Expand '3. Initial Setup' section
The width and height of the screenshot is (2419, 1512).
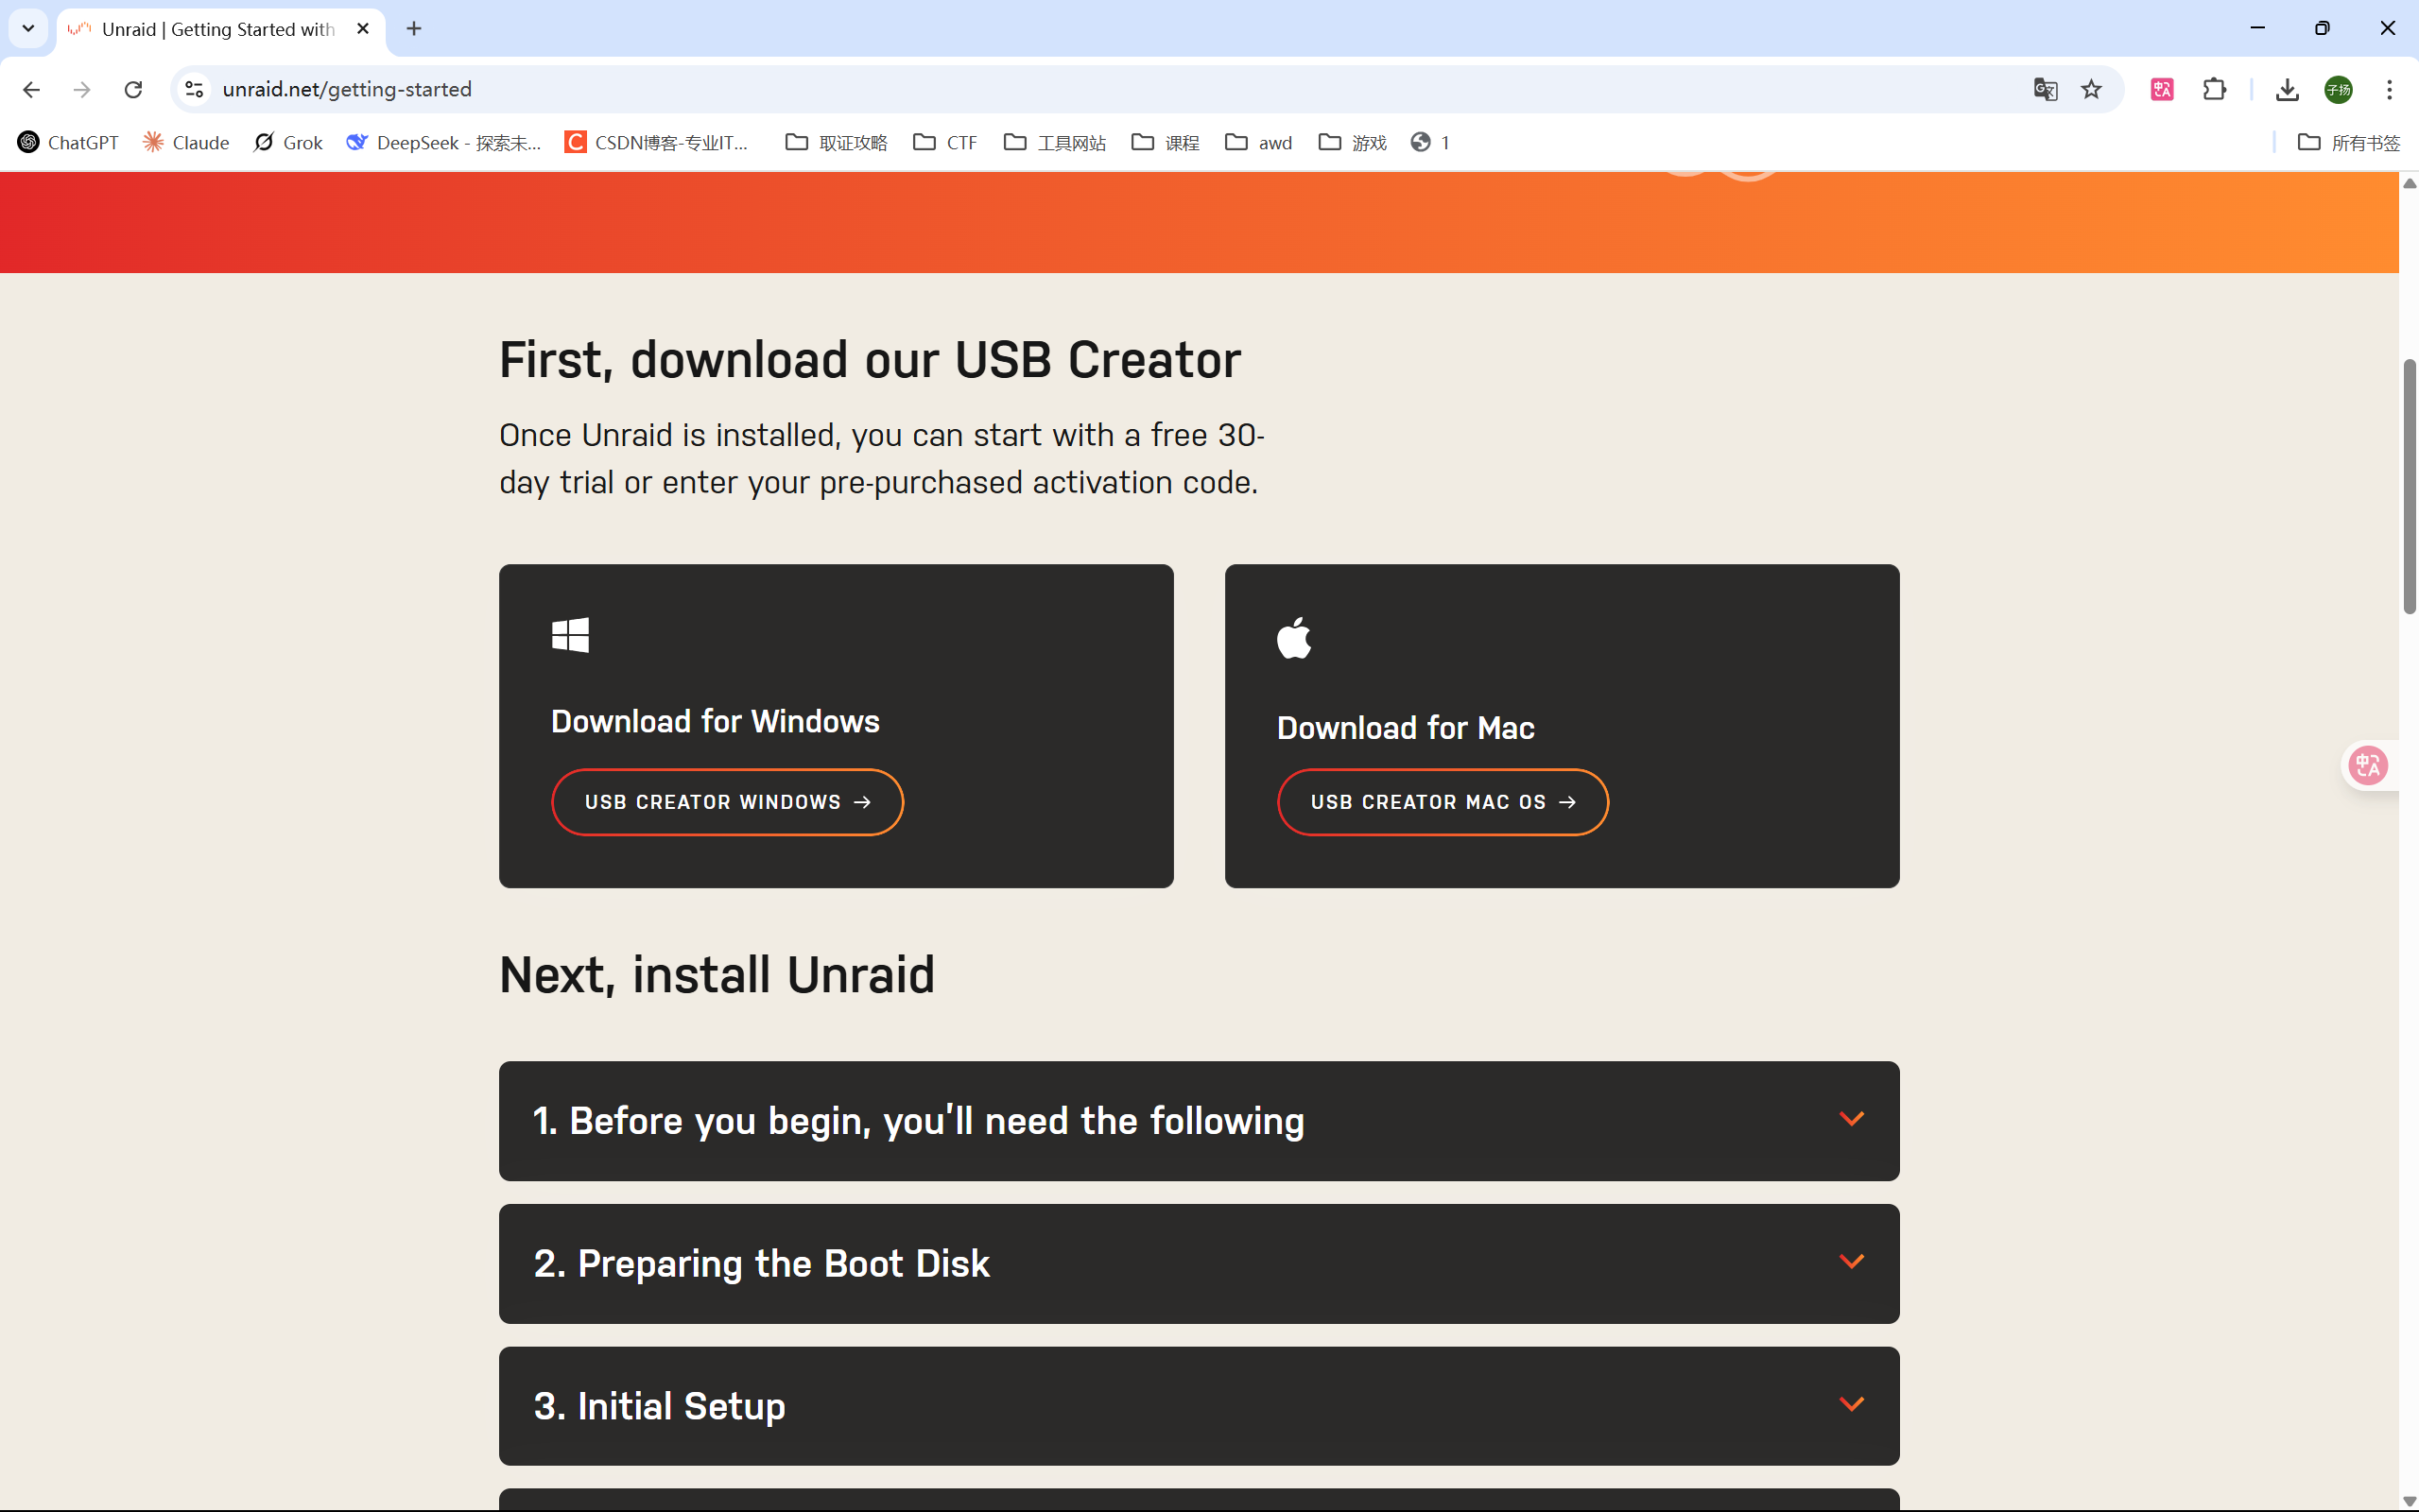[x=1199, y=1406]
